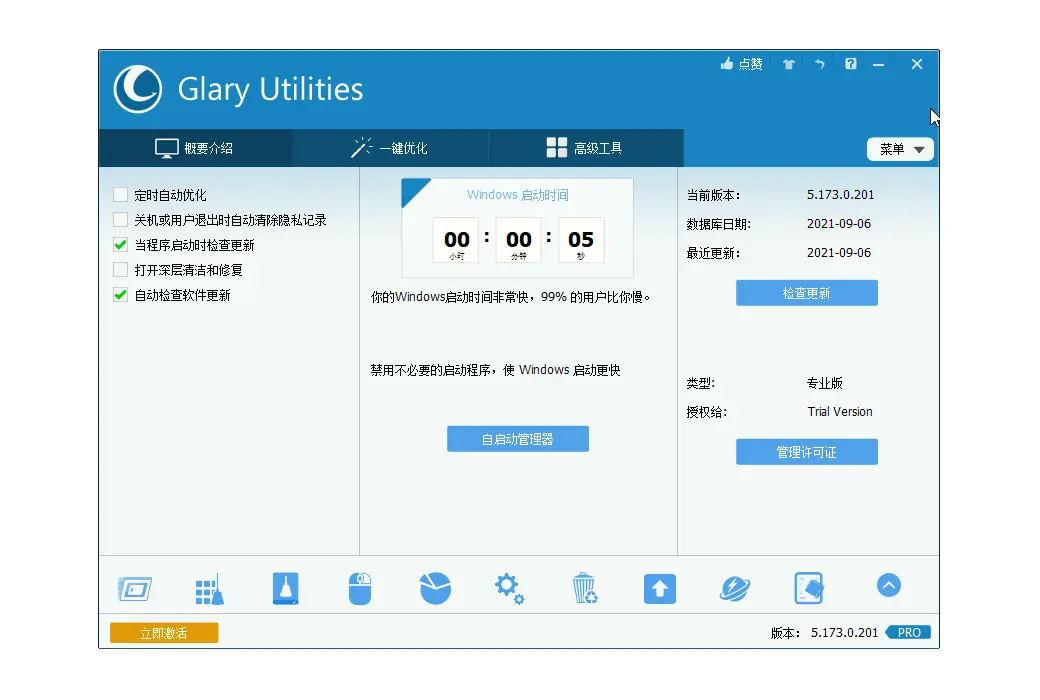
Task: Click the hours value 00 labeled 小时
Action: [x=456, y=240]
